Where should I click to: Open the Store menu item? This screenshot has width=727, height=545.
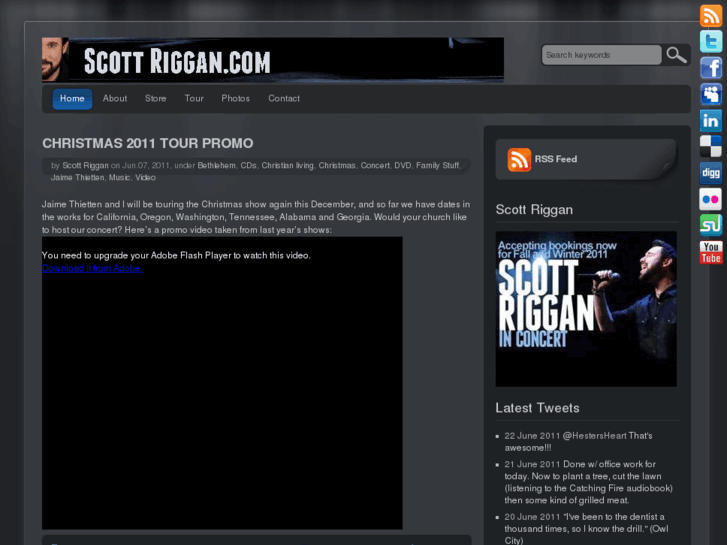click(x=155, y=99)
